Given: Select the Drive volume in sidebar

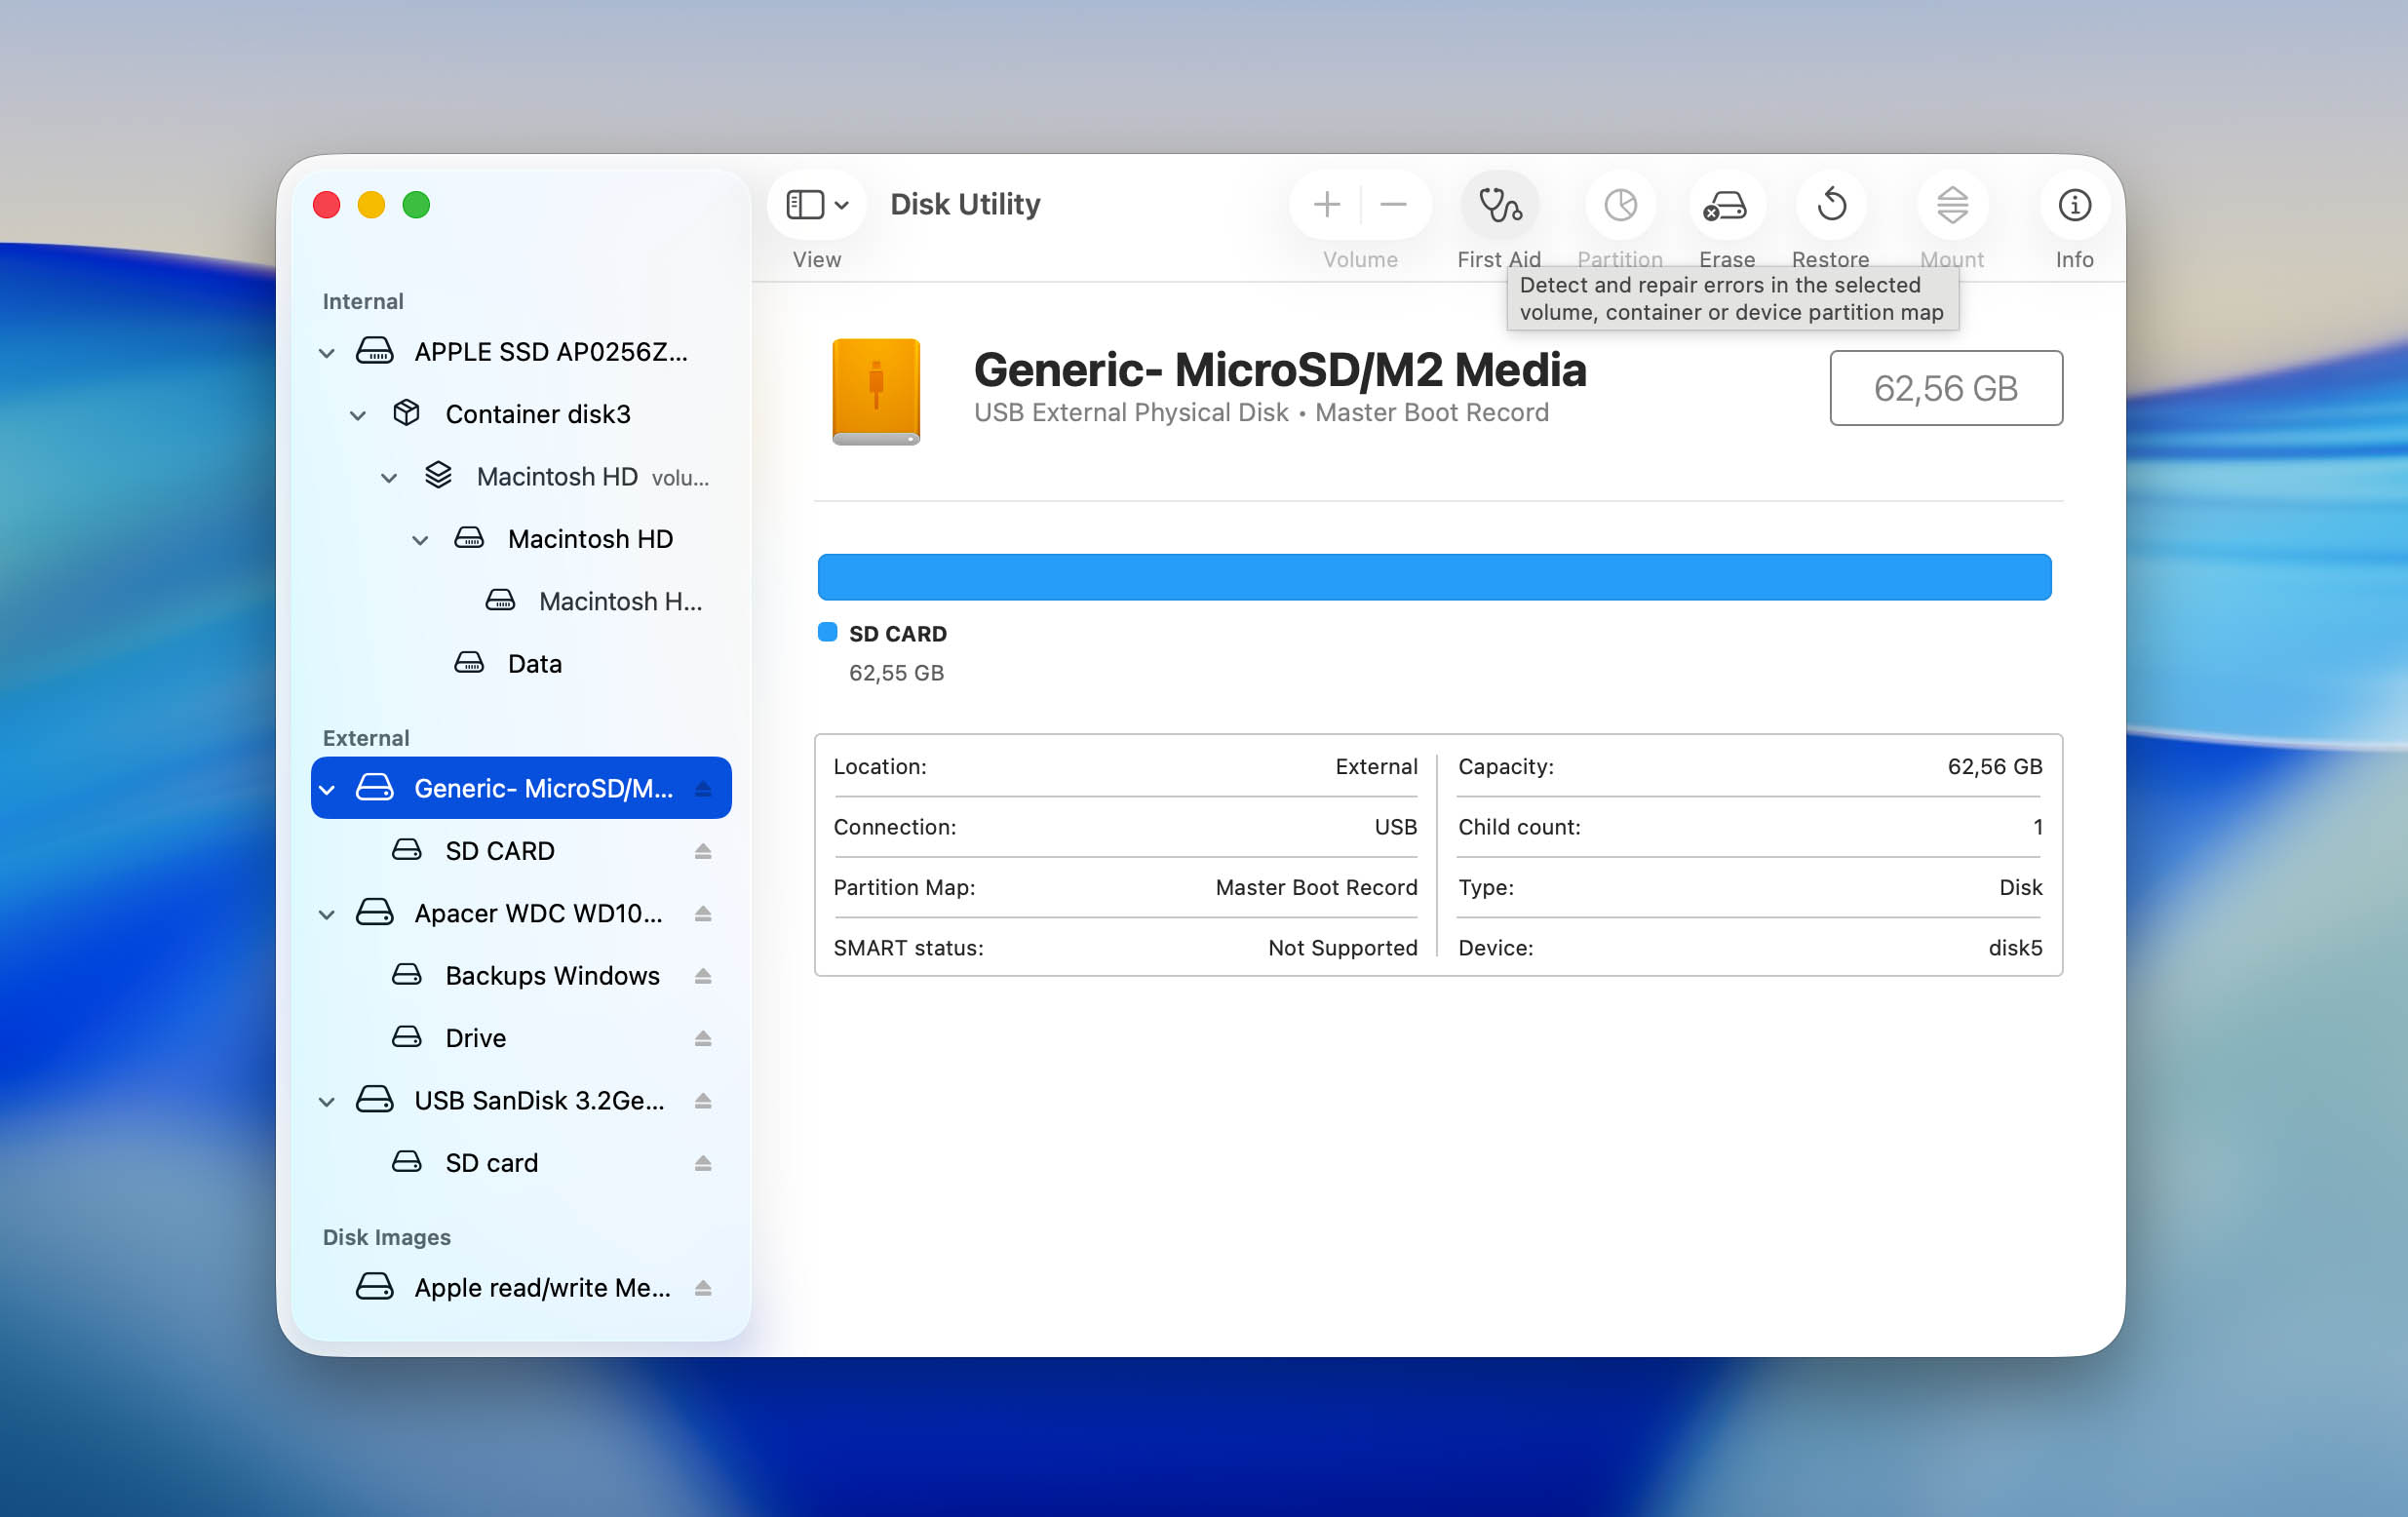Looking at the screenshot, I should pyautogui.click(x=475, y=1038).
